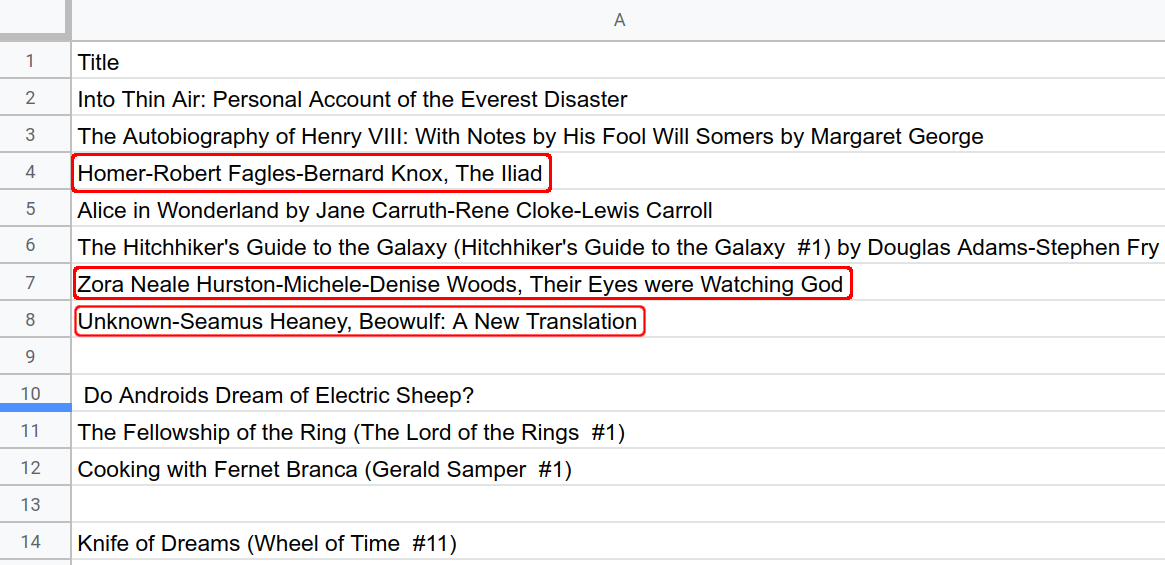1165x565 pixels.
Task: Click The Fellowship of the Ring cell
Action: [x=351, y=433]
